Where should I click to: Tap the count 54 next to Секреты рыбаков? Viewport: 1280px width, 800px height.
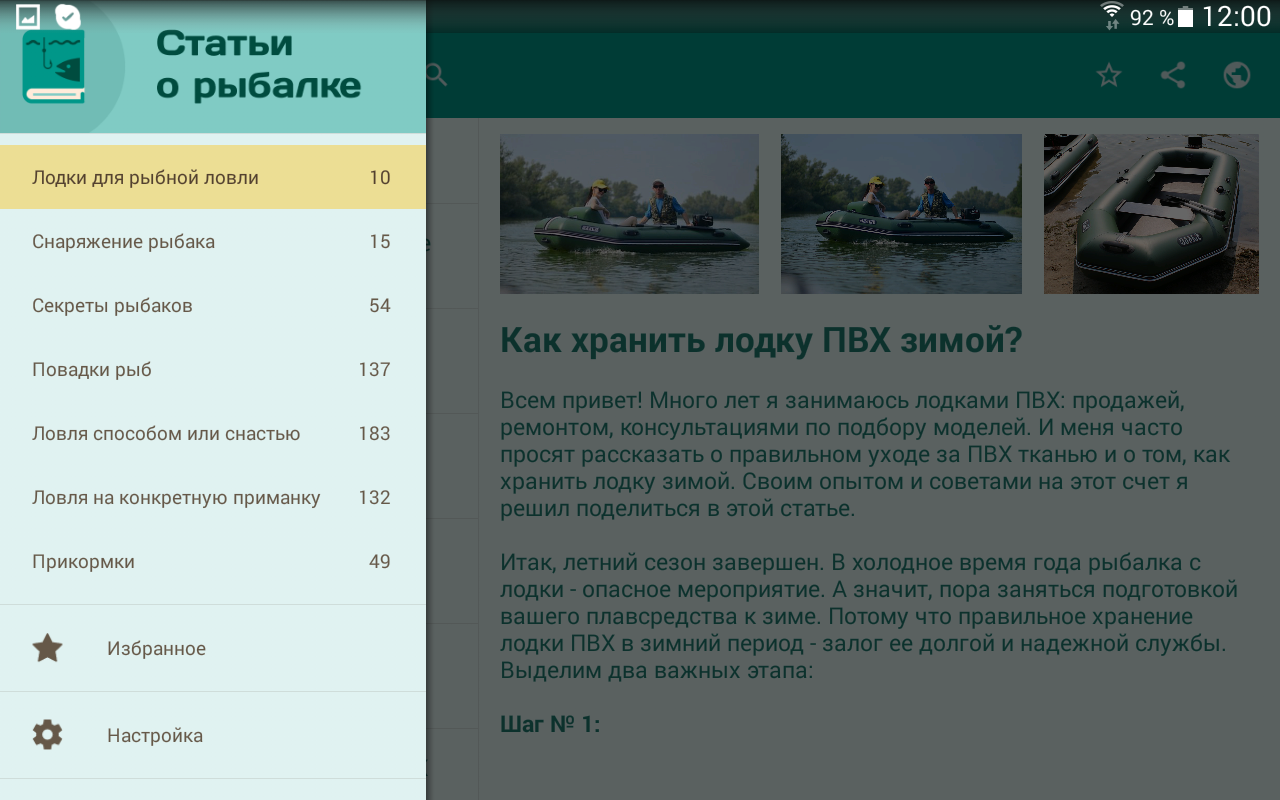380,306
